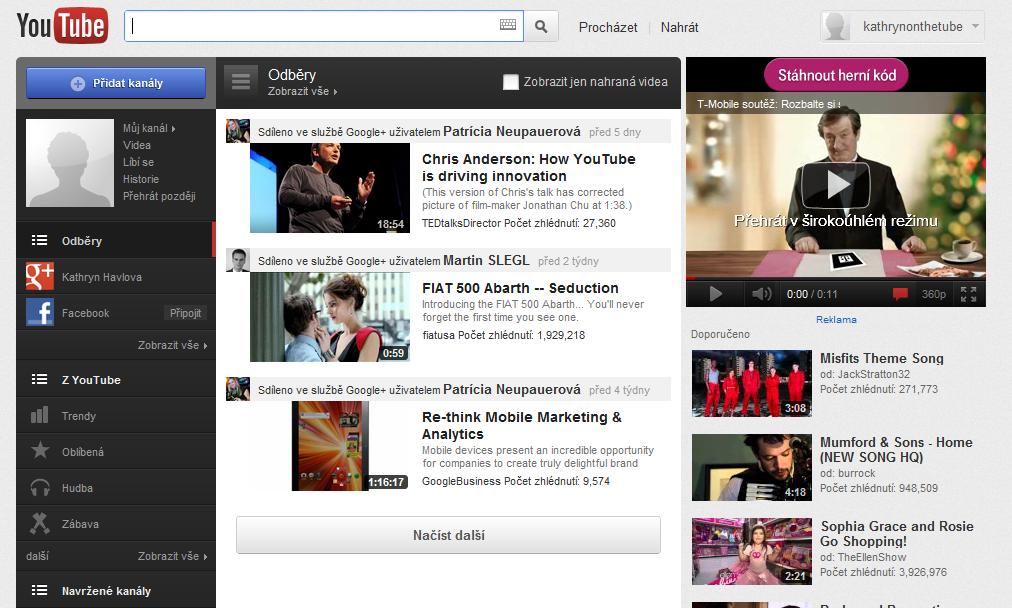Open the kathrynonthetube account dropdown arrow

975,26
